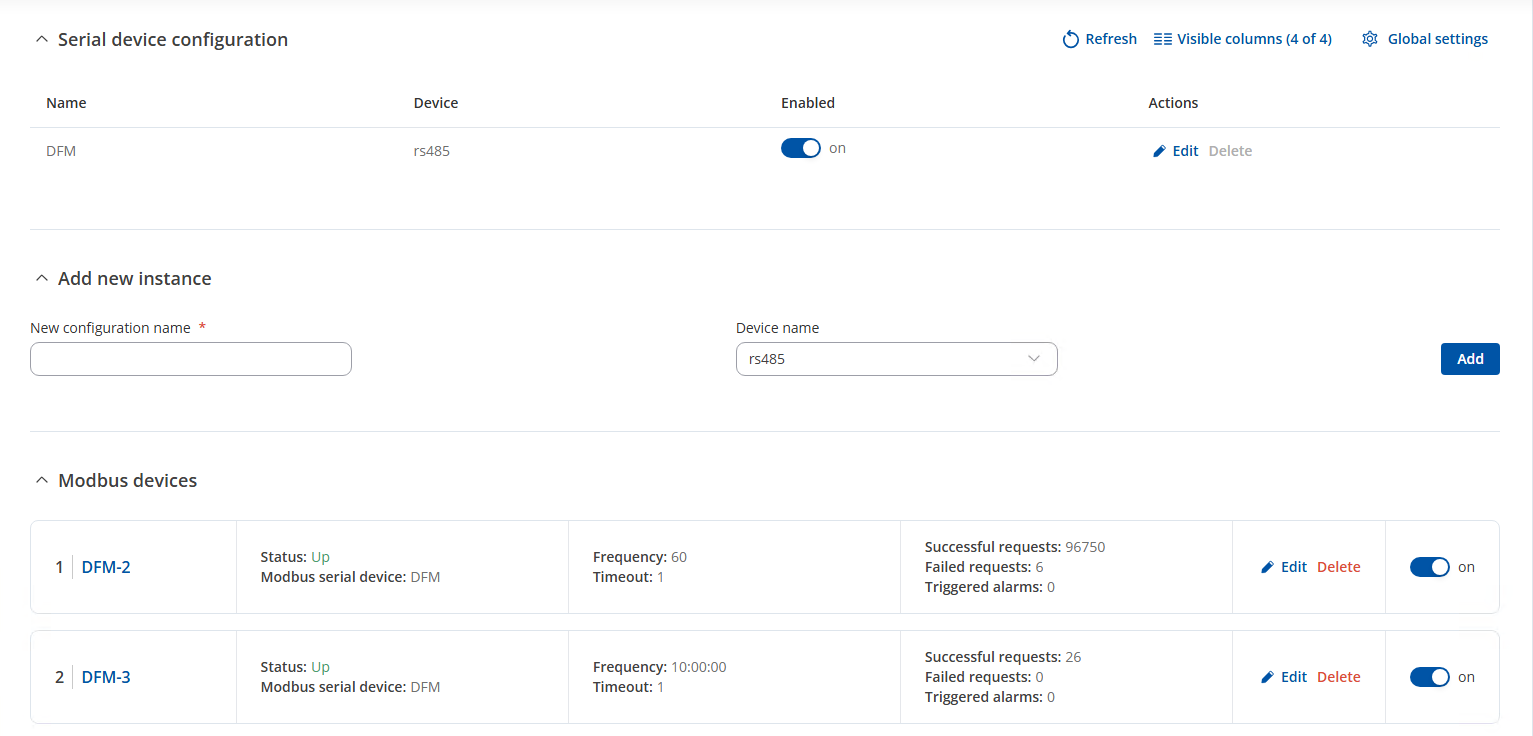Image resolution: width=1533 pixels, height=736 pixels.
Task: Click the pencil edit icon for DFM-2
Action: 1268,567
